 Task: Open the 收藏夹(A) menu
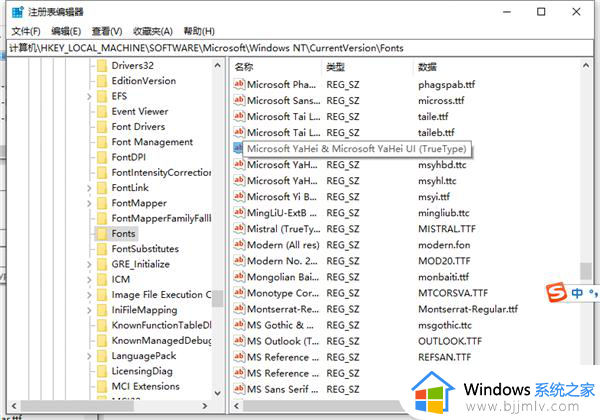point(153,31)
